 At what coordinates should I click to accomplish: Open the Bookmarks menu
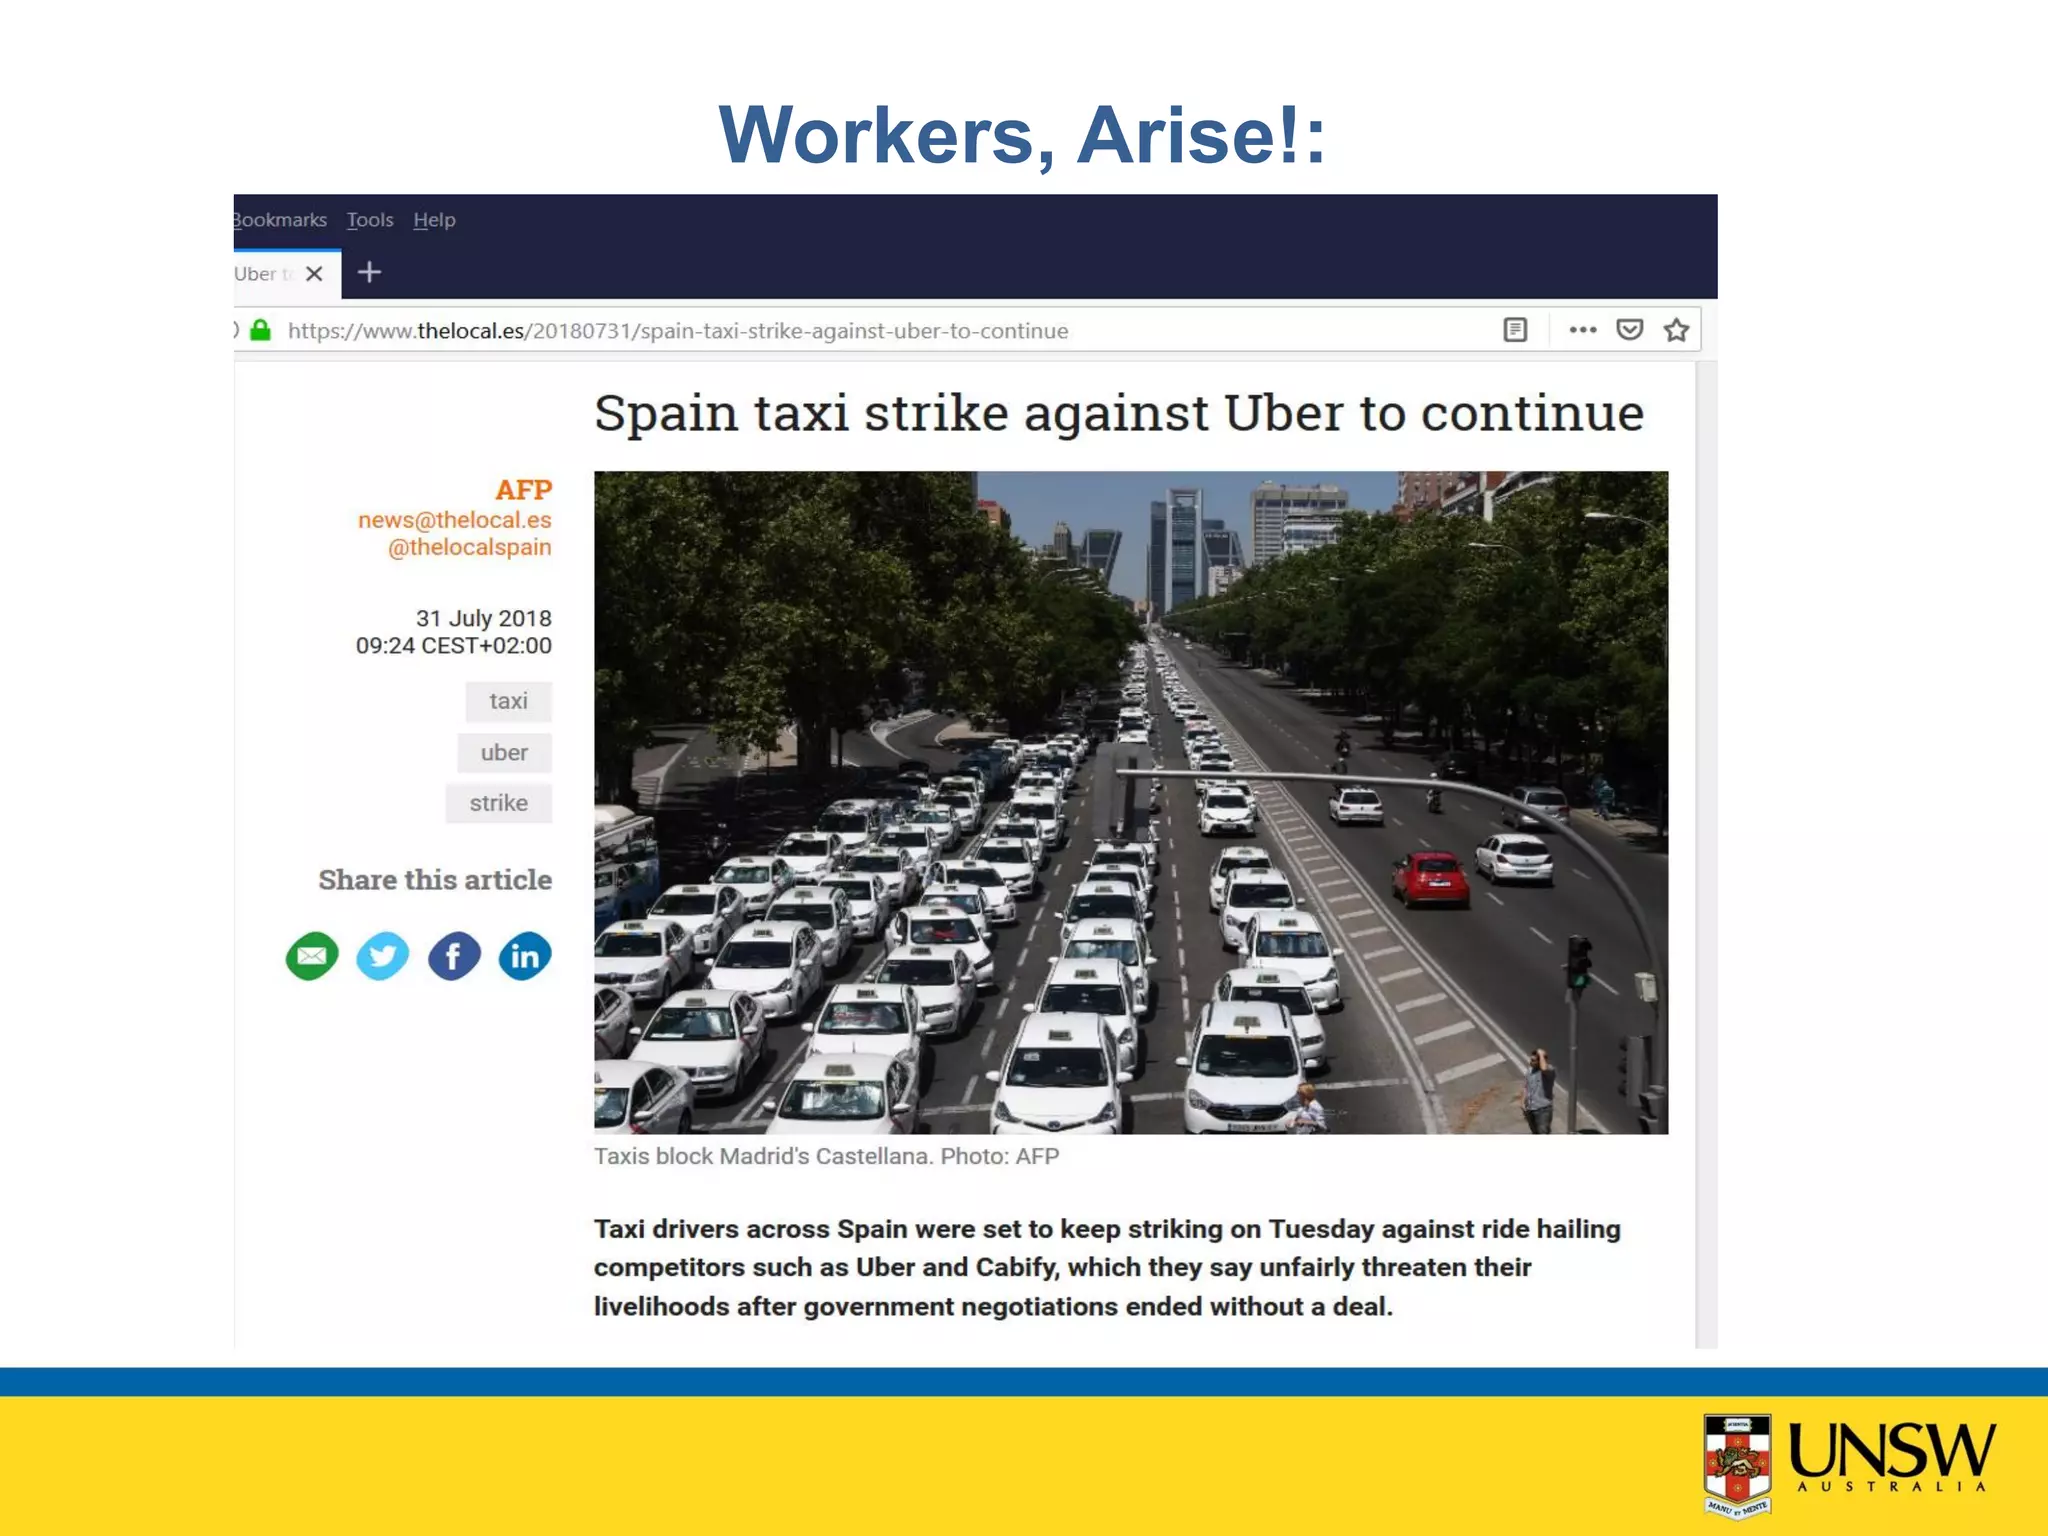pyautogui.click(x=281, y=220)
